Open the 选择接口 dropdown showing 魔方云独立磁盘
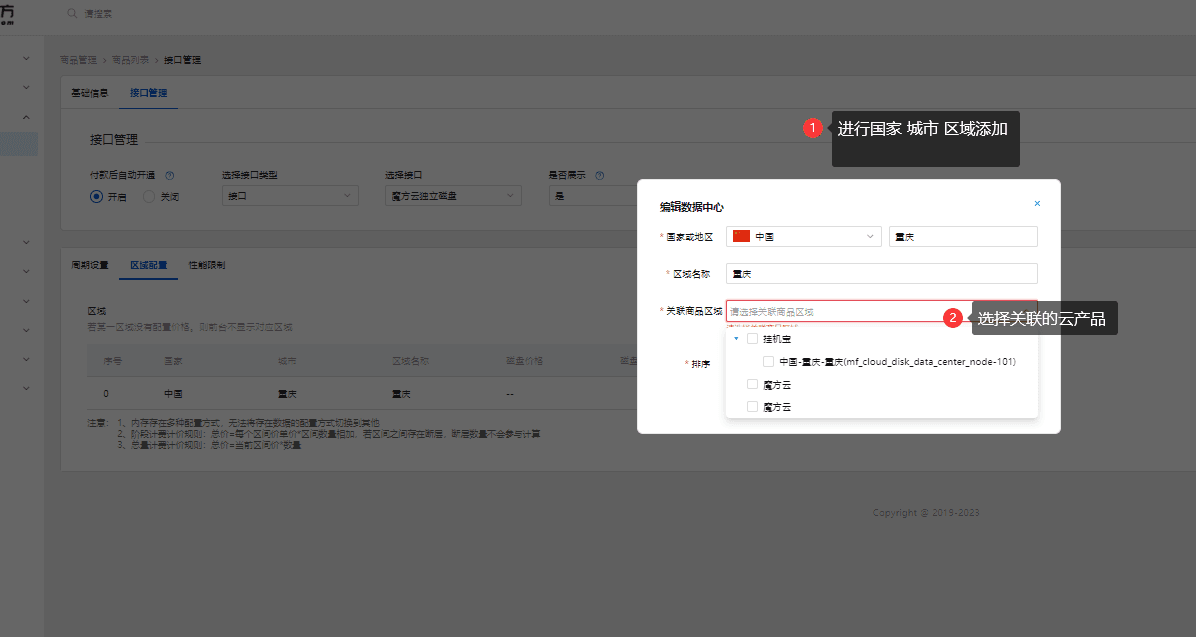Screen dimensions: 1196x637 click(453, 196)
